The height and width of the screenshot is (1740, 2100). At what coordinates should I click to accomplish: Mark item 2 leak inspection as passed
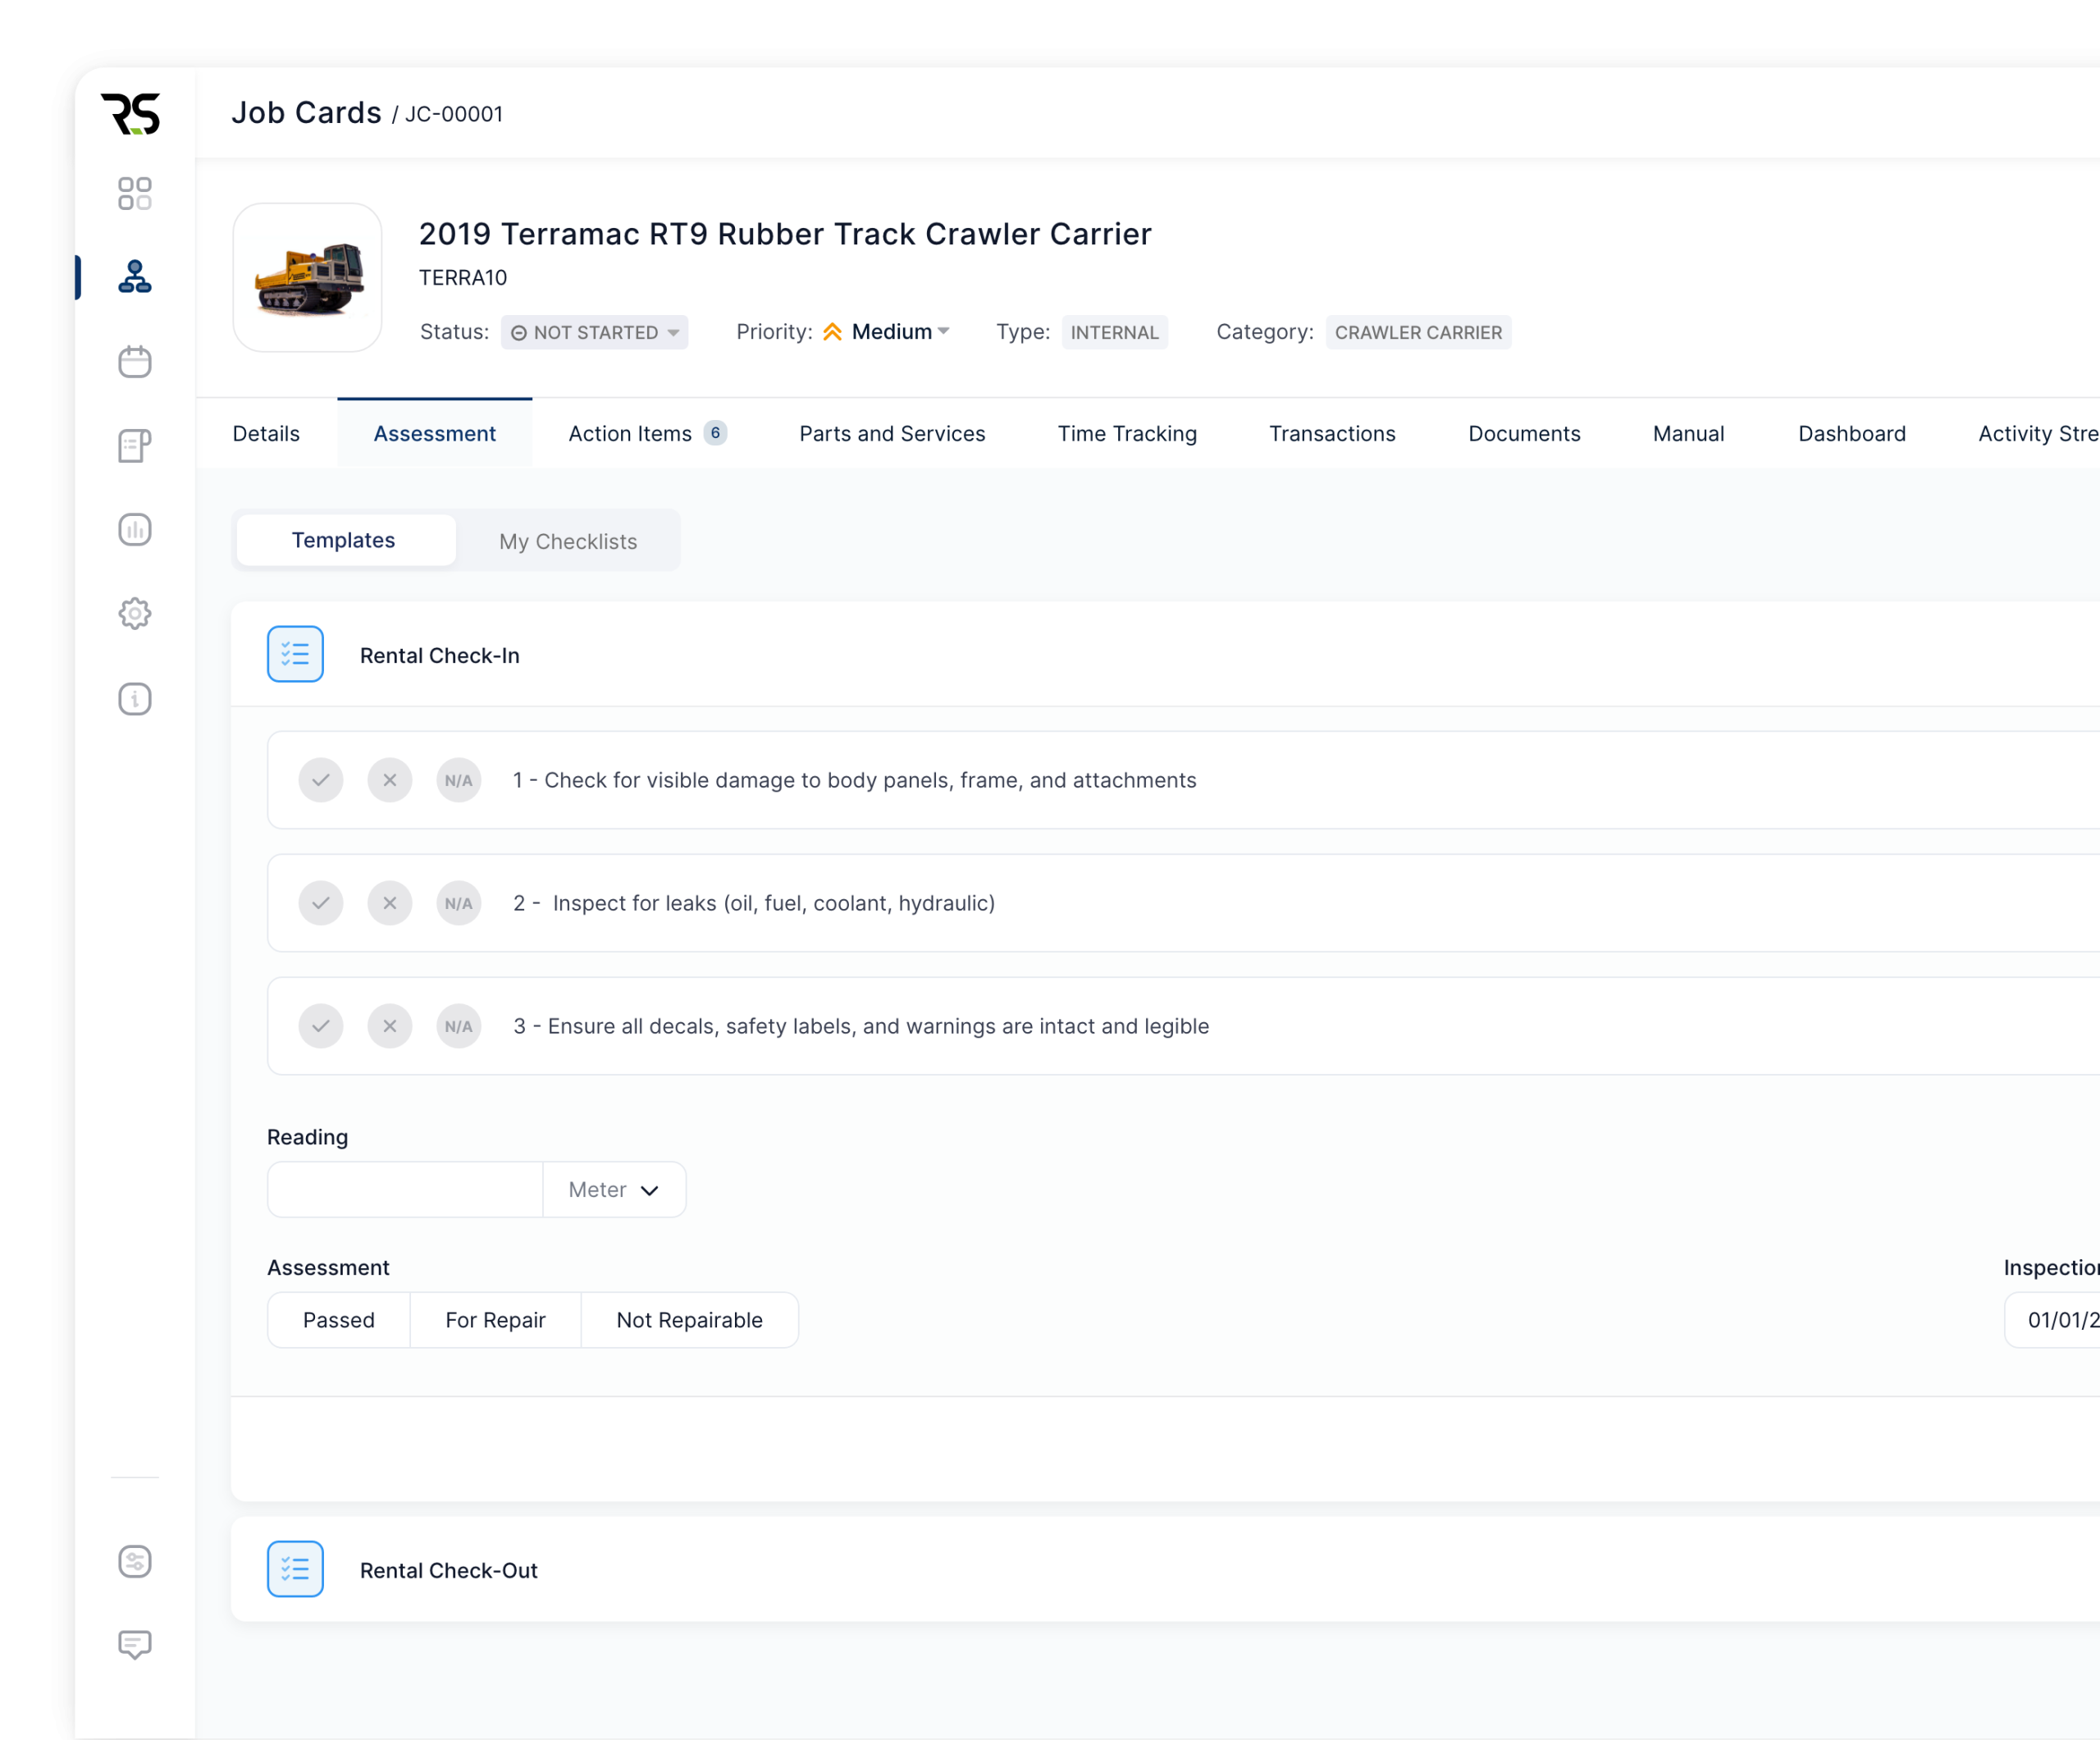click(x=321, y=903)
